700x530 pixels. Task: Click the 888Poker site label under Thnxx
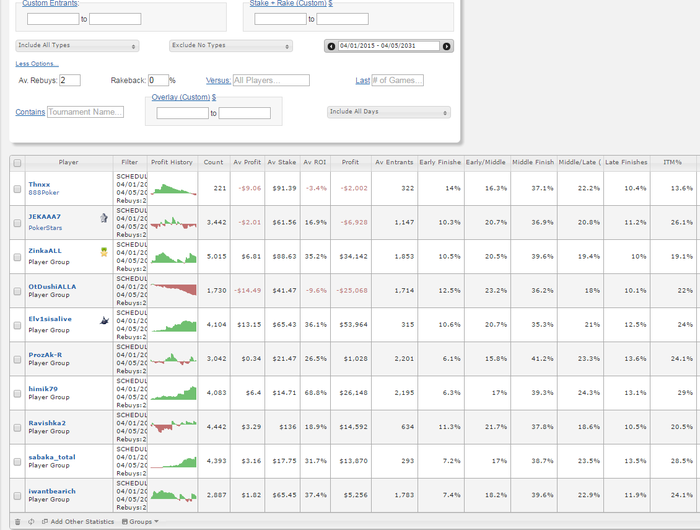tap(44, 193)
